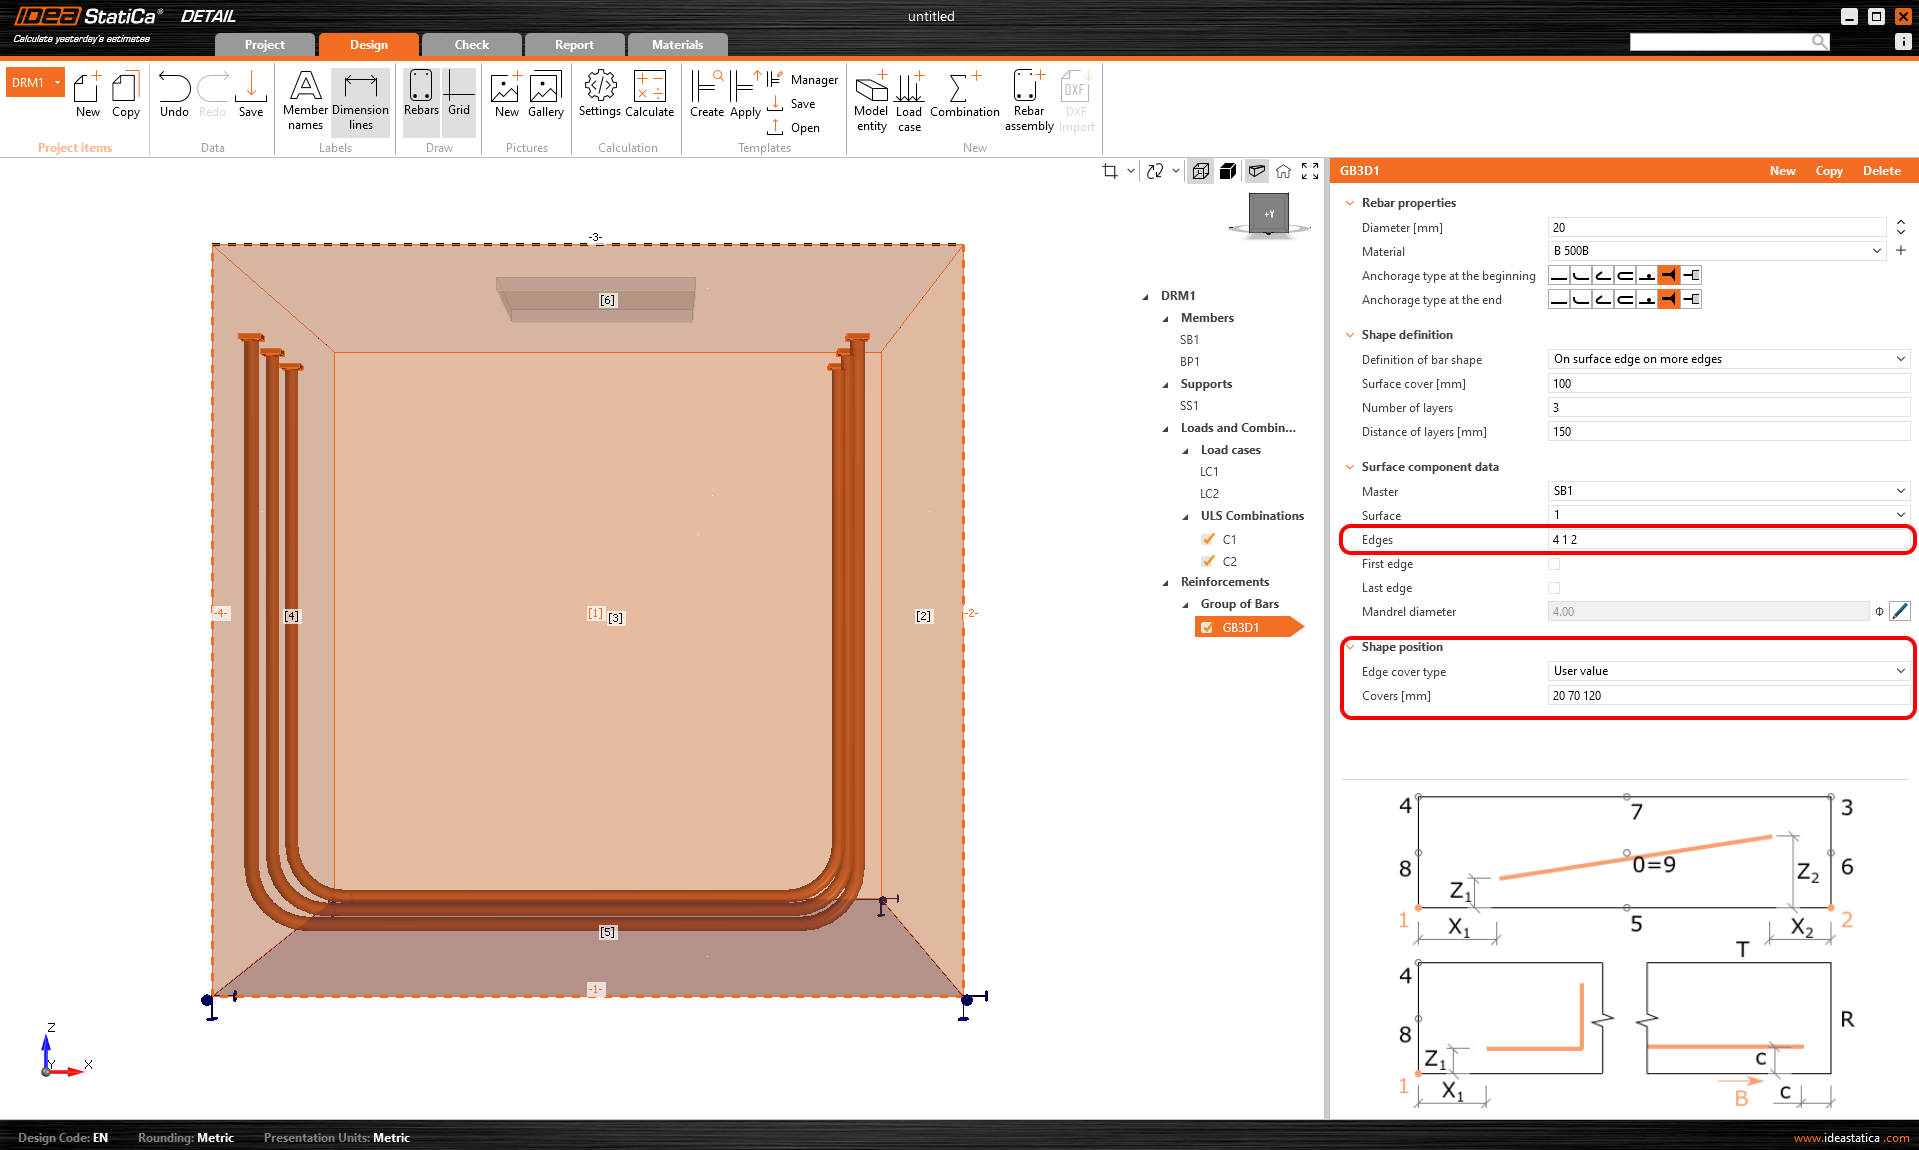Viewport: 1919px width, 1150px height.
Task: Enable the First edge checkbox
Action: [x=1554, y=564]
